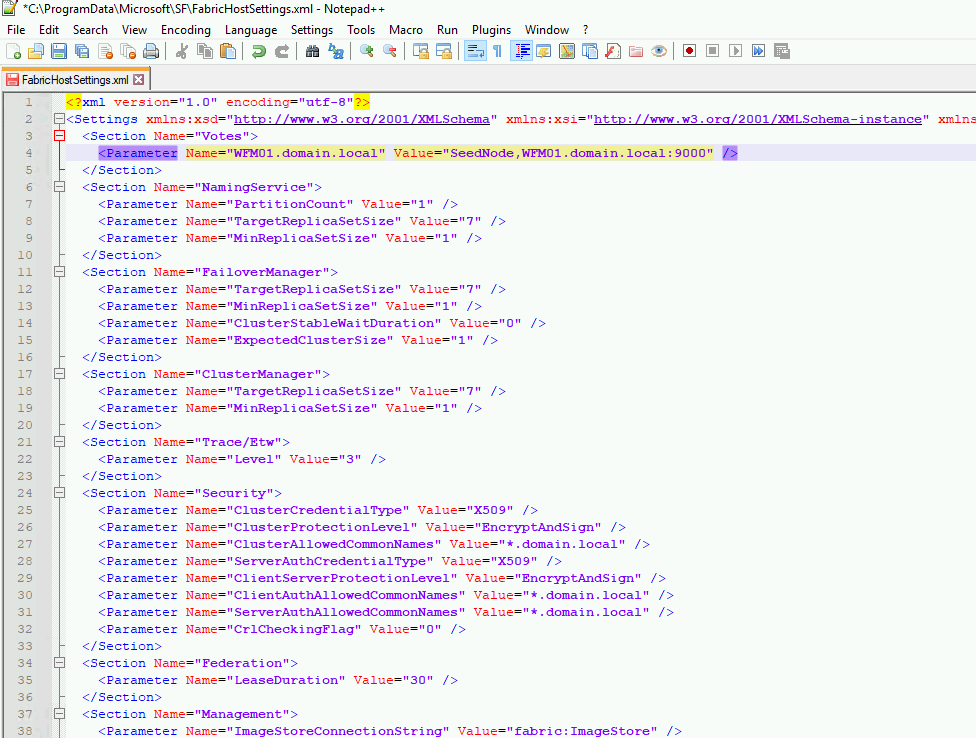This screenshot has width=976, height=738.
Task: Open the Function List icon
Action: point(613,51)
